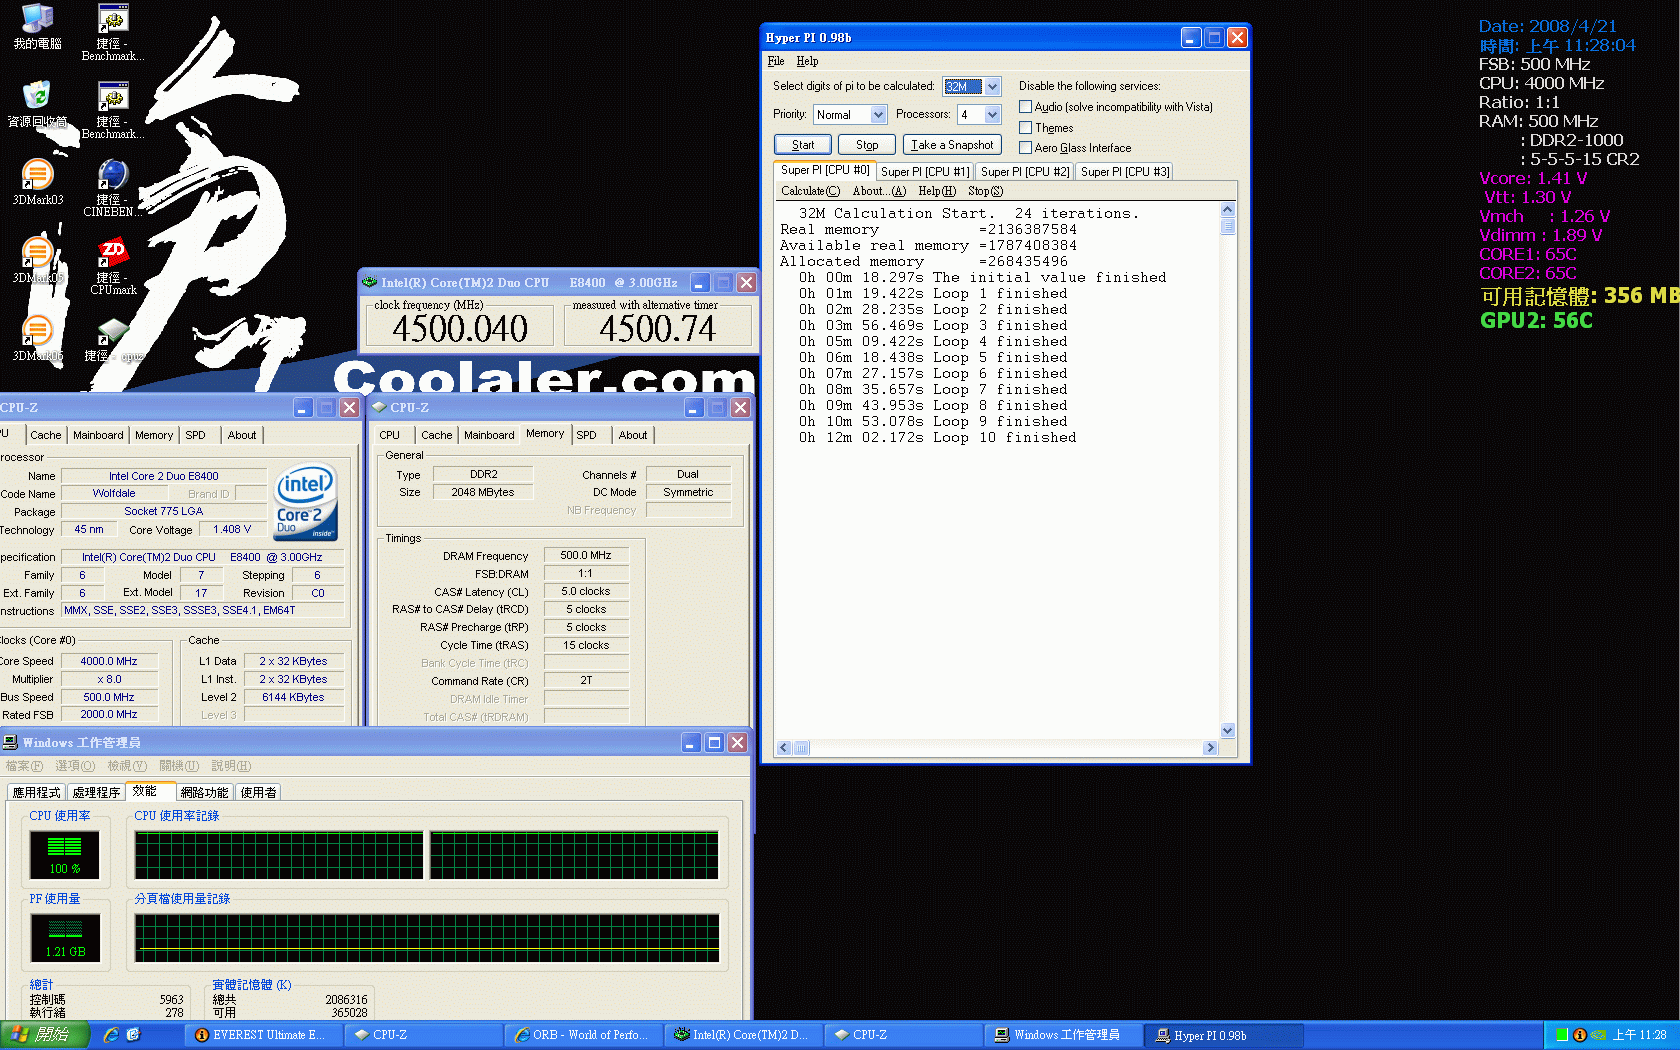Click the Internet Explorer quick launch icon
This screenshot has height=1050, width=1680.
(x=111, y=1035)
